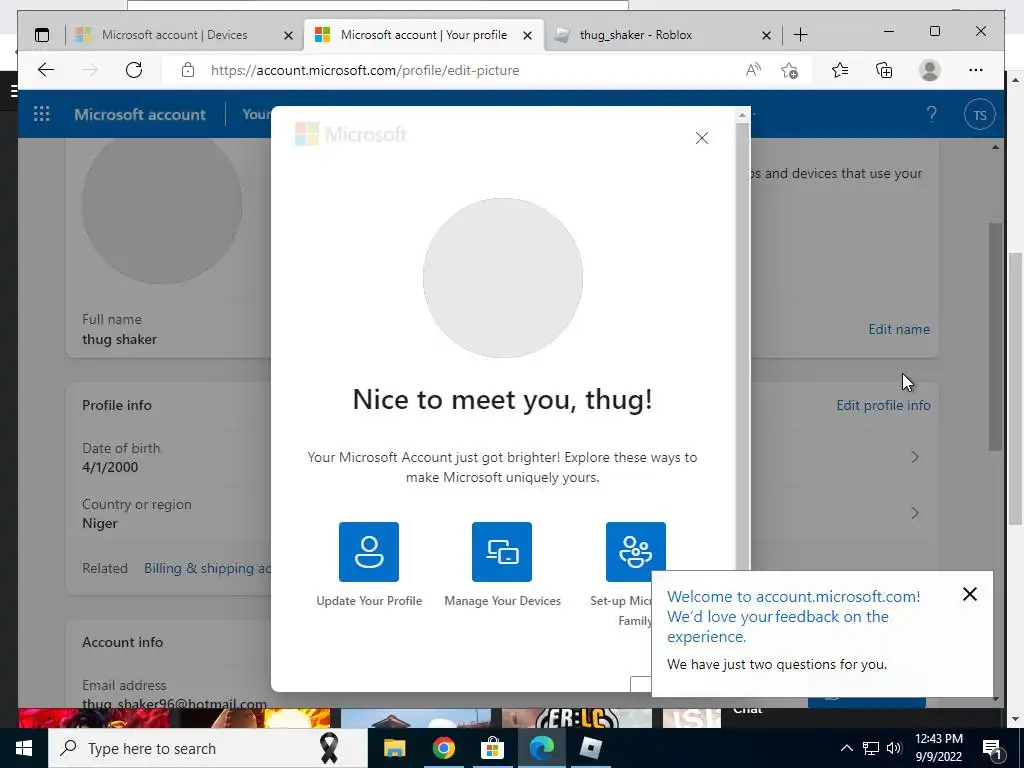
Task: Open the Favorites list icon
Action: click(x=840, y=70)
